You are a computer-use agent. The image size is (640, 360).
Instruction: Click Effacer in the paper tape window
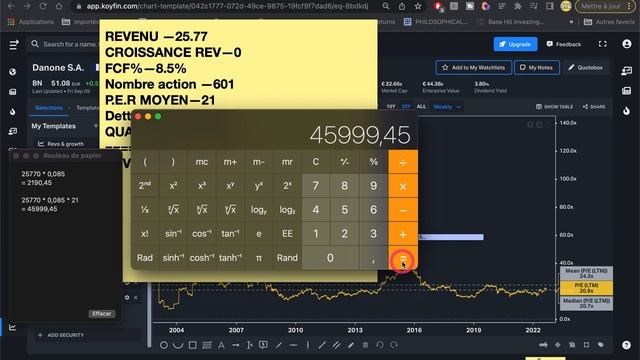(x=102, y=313)
